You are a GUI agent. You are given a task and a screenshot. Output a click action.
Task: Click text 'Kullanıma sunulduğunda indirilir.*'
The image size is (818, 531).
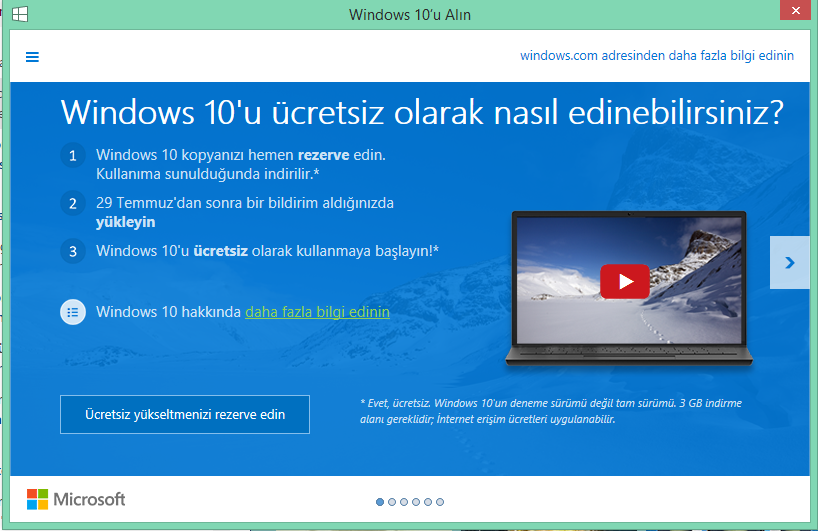click(x=208, y=174)
